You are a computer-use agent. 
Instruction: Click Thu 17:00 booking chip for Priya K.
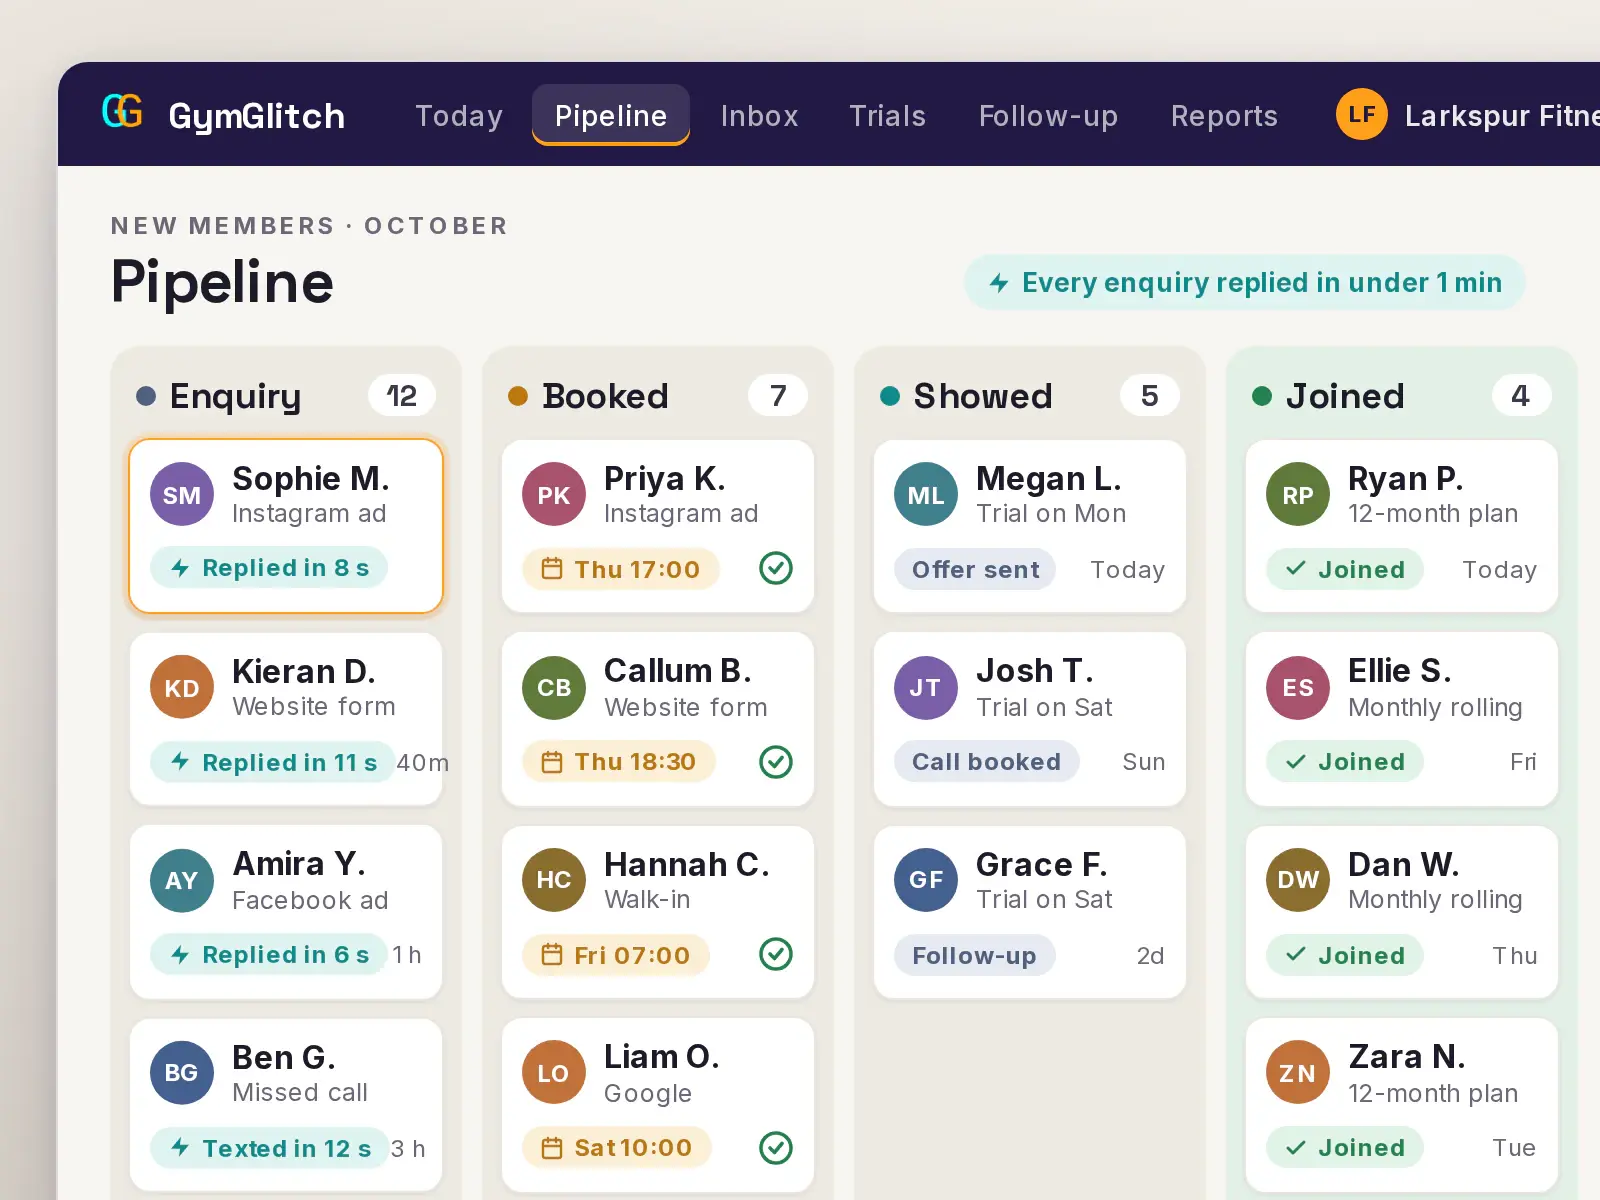(621, 569)
